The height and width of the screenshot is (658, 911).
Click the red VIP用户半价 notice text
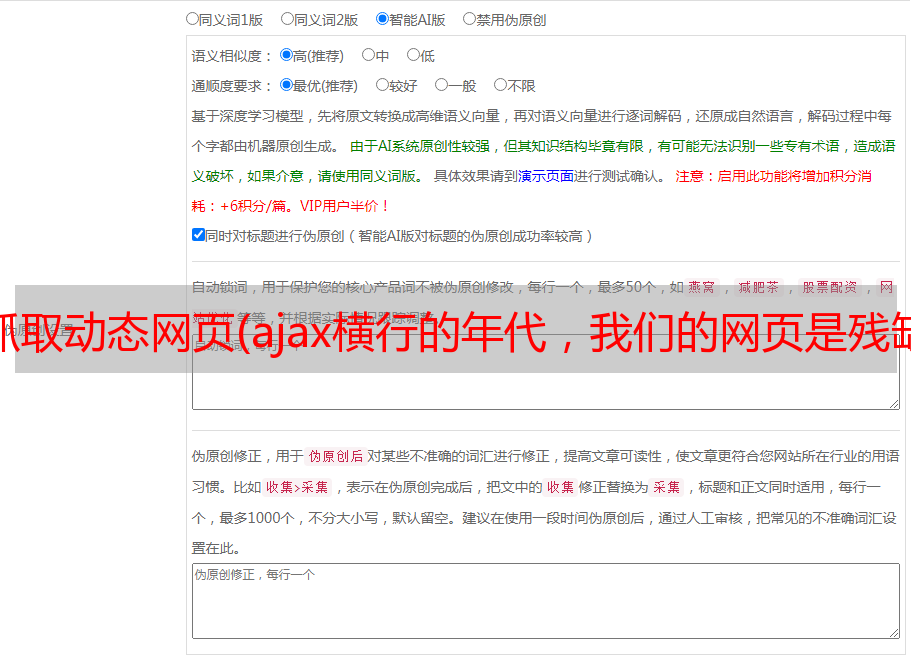coord(345,206)
